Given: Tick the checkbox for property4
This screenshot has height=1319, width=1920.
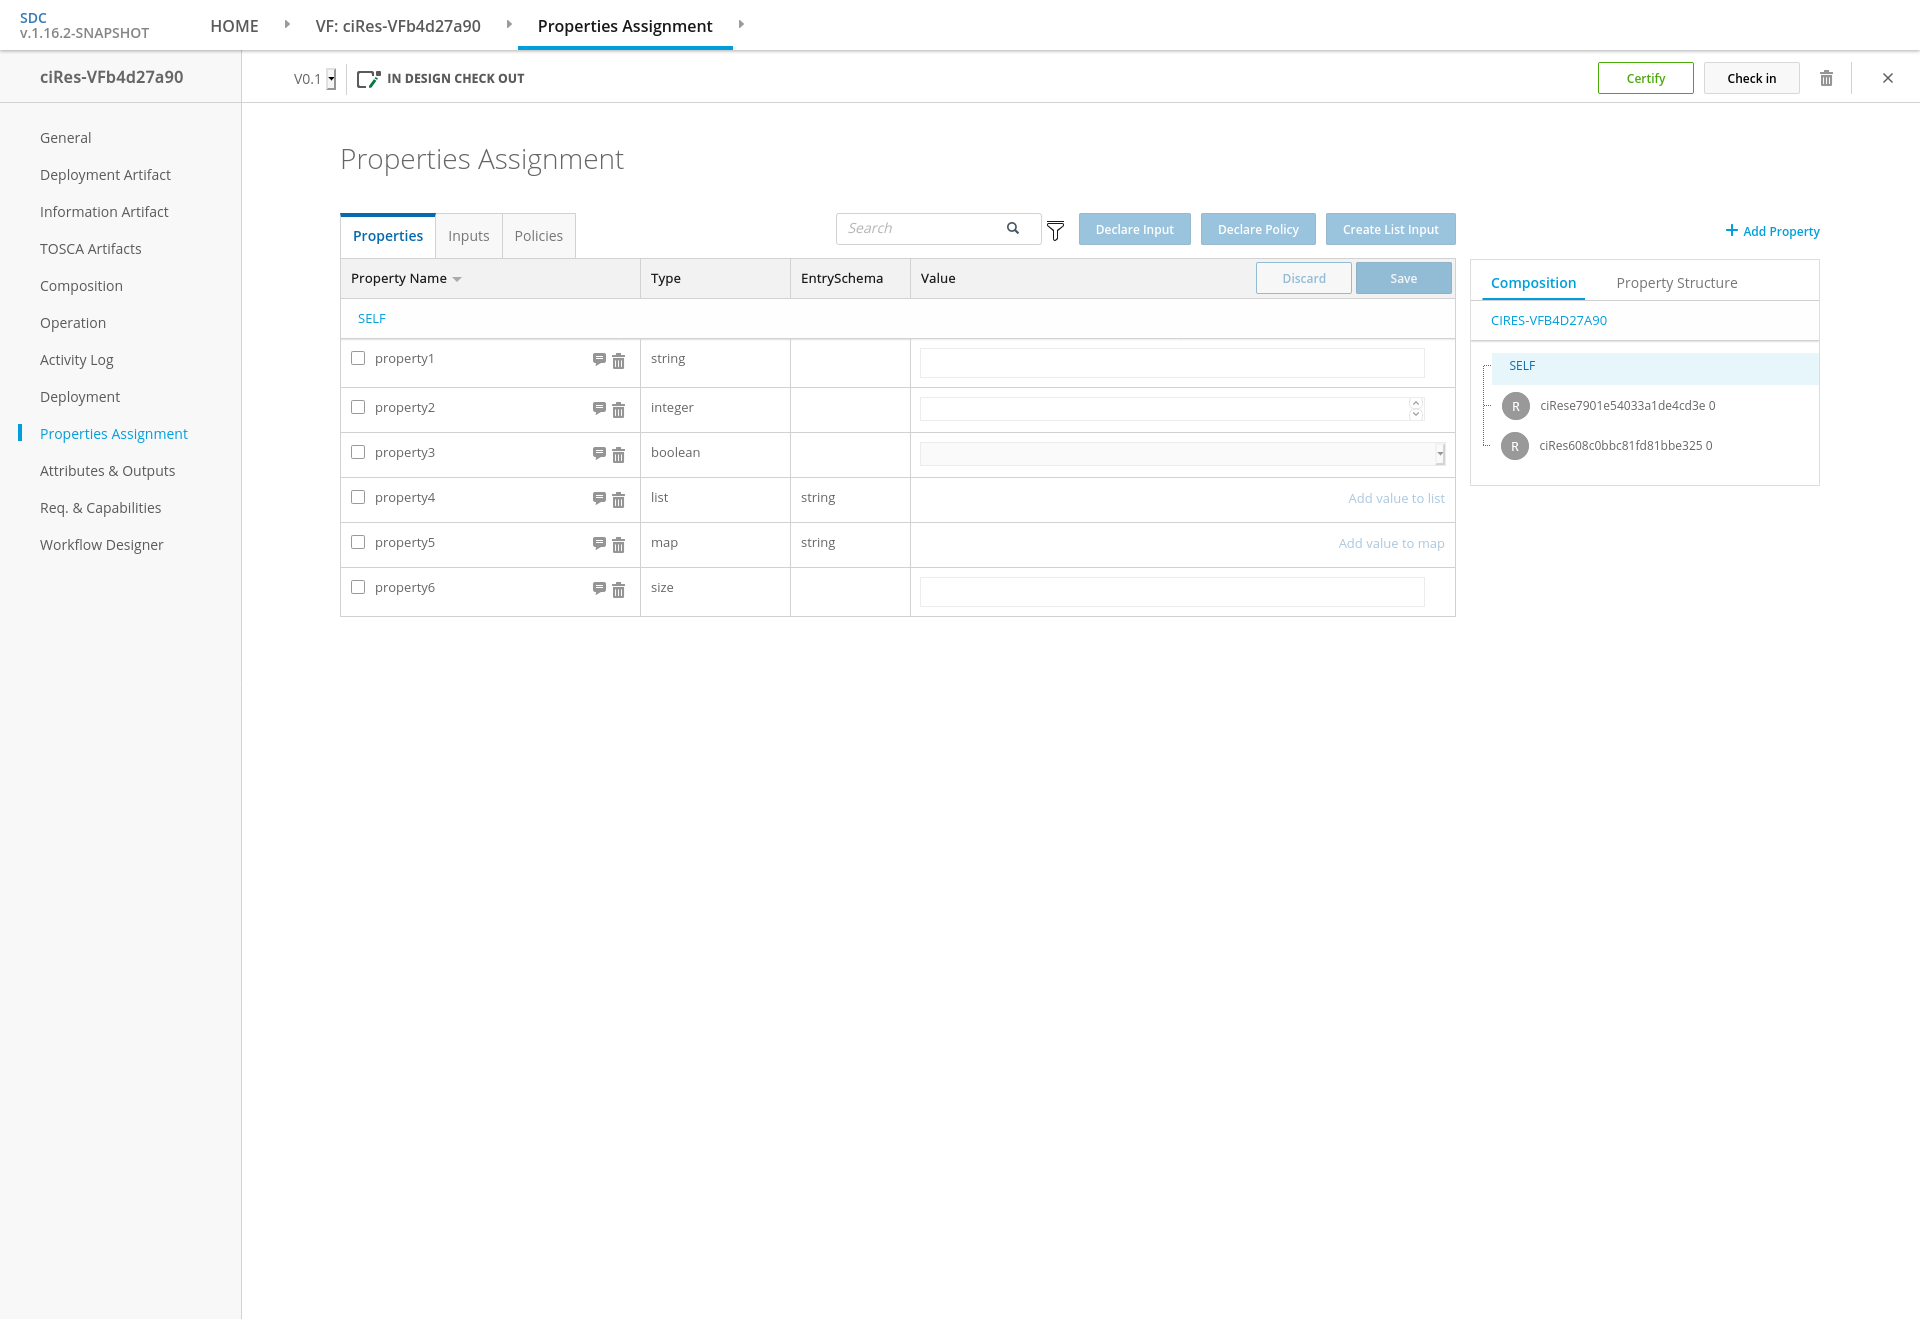Looking at the screenshot, I should pyautogui.click(x=358, y=497).
